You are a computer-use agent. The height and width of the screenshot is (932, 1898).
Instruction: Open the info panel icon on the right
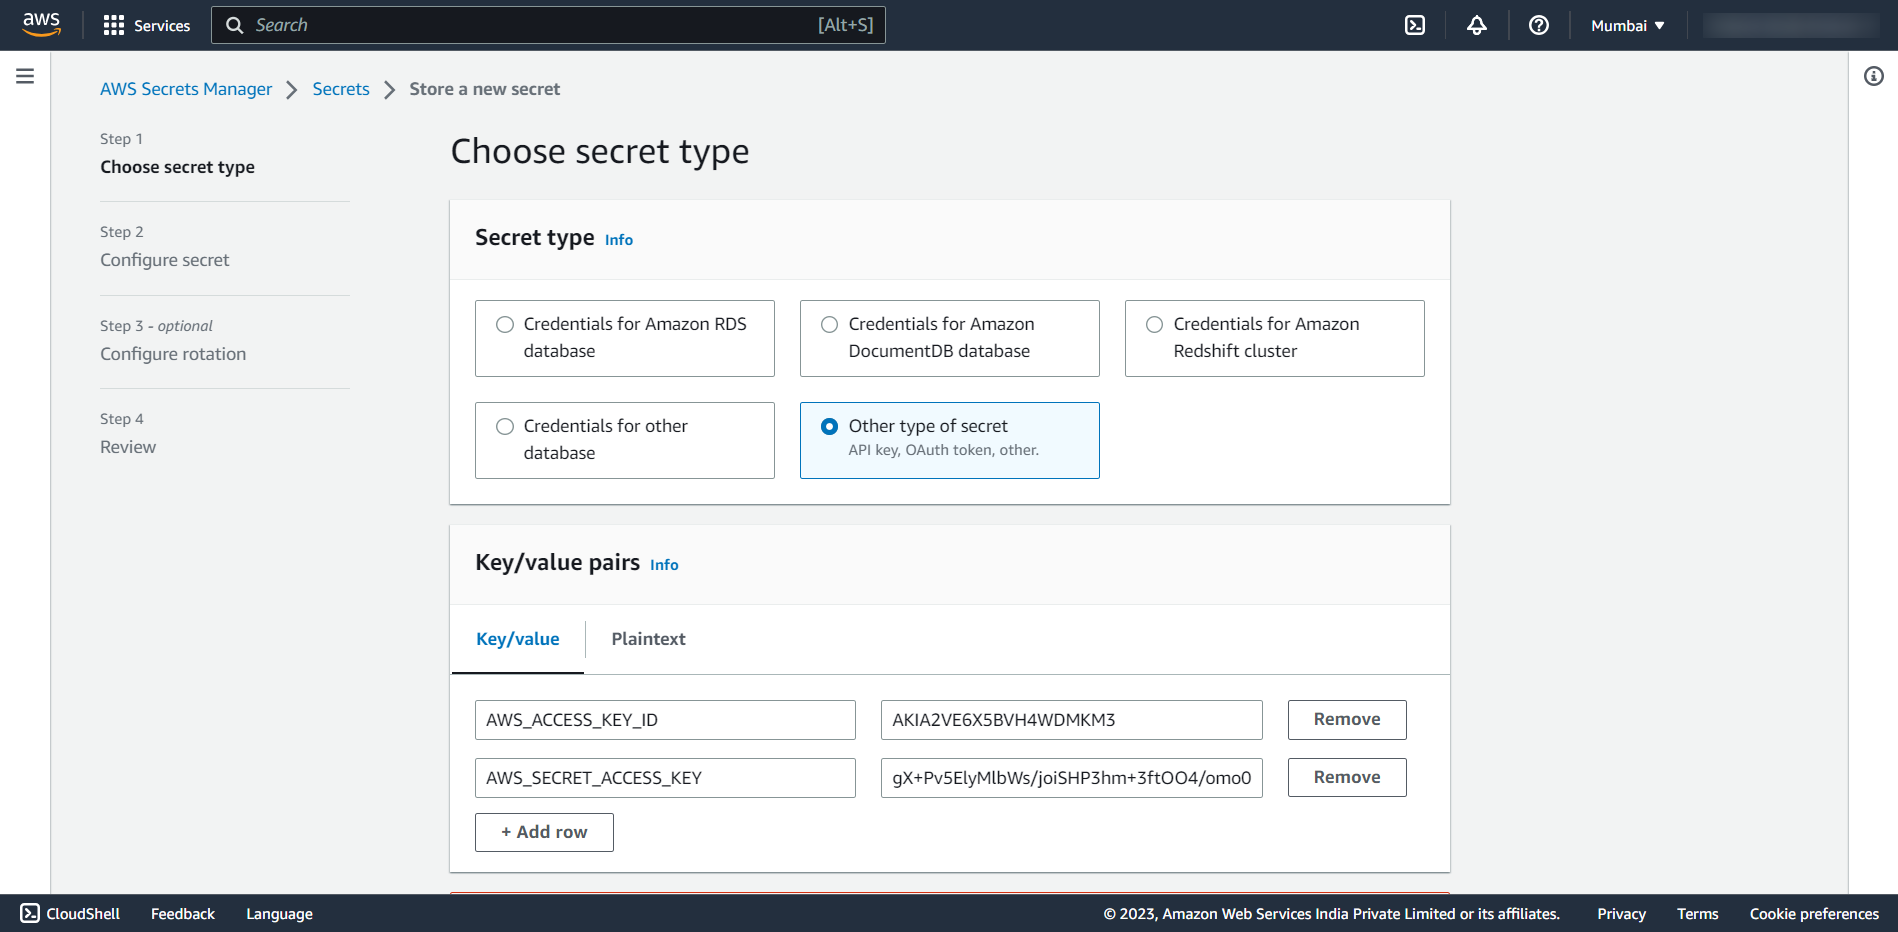click(x=1874, y=76)
